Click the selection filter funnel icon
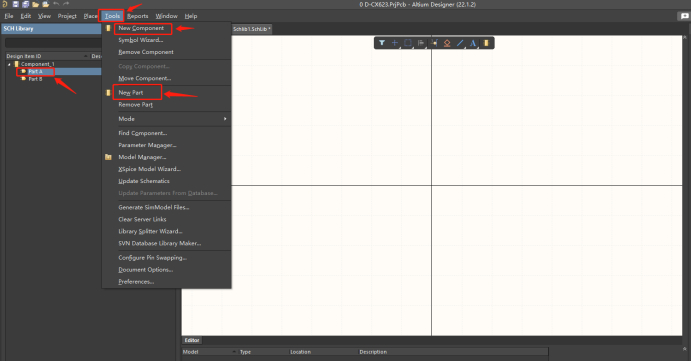Image resolution: width=692 pixels, height=362 pixels. click(x=382, y=43)
